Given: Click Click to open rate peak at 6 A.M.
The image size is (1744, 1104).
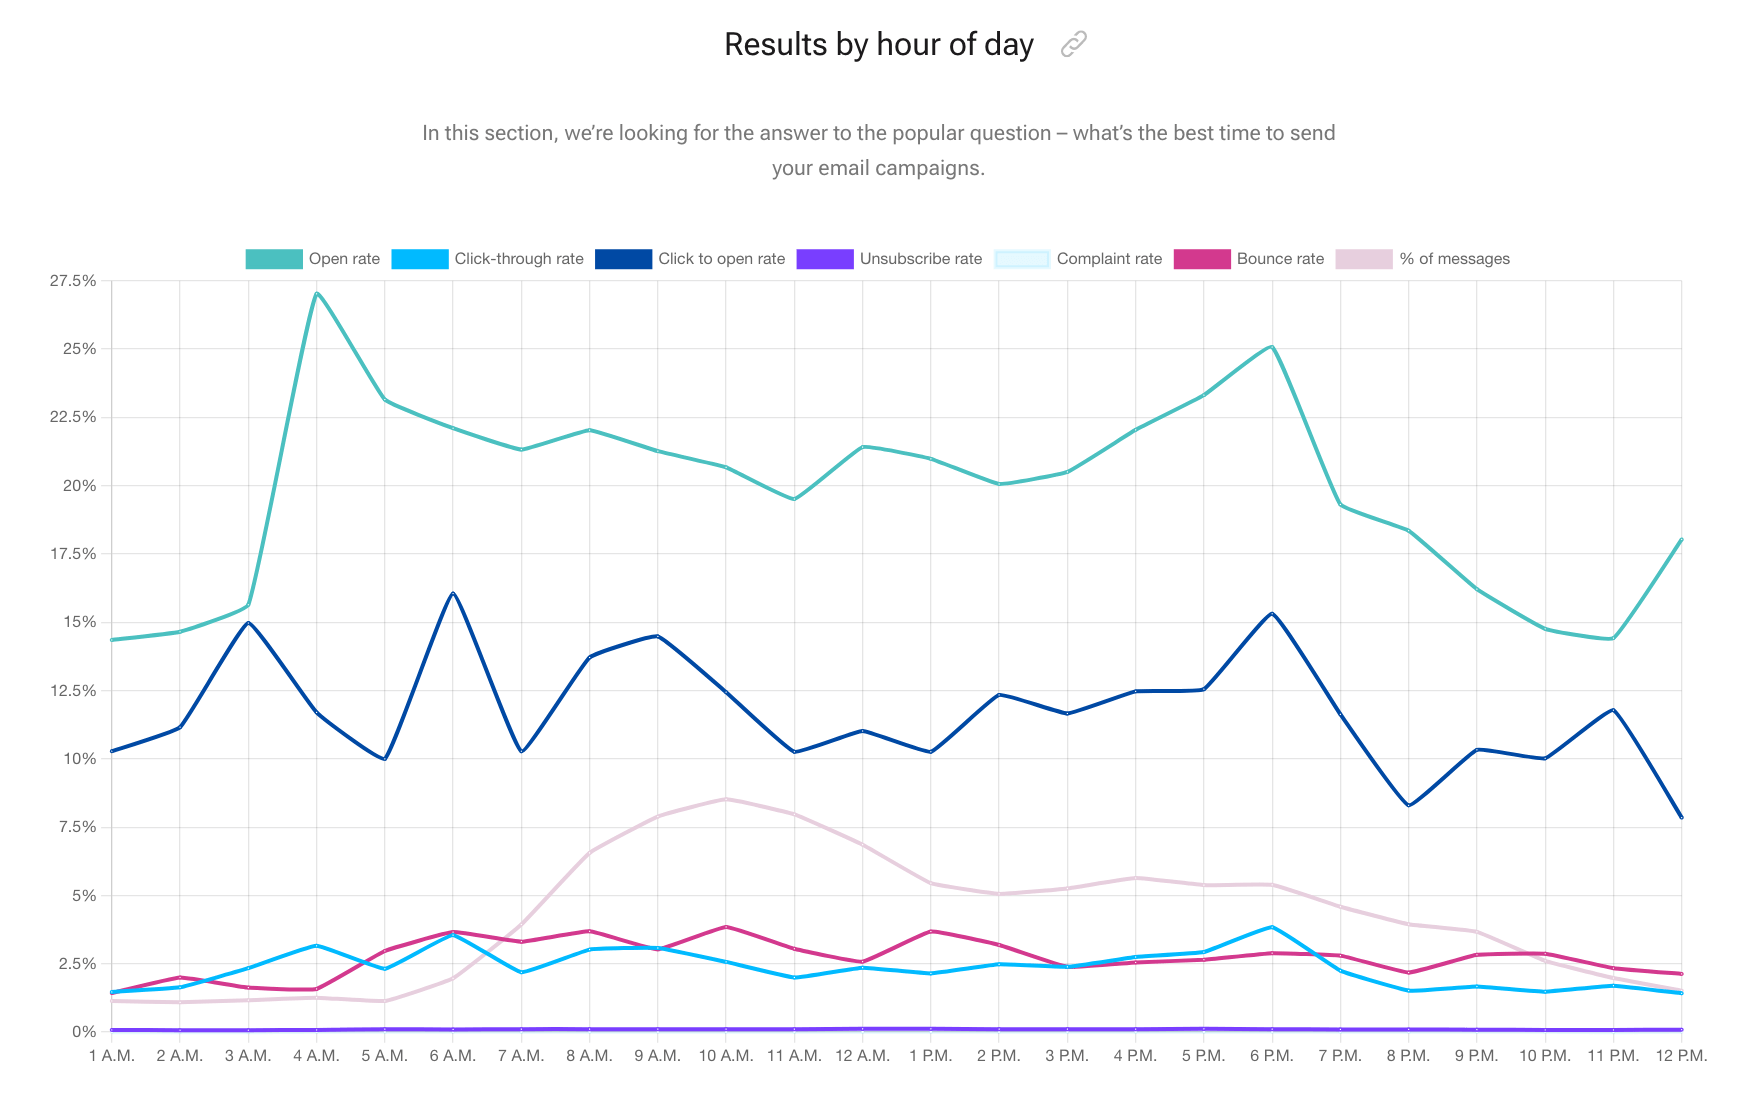Looking at the screenshot, I should click(453, 593).
